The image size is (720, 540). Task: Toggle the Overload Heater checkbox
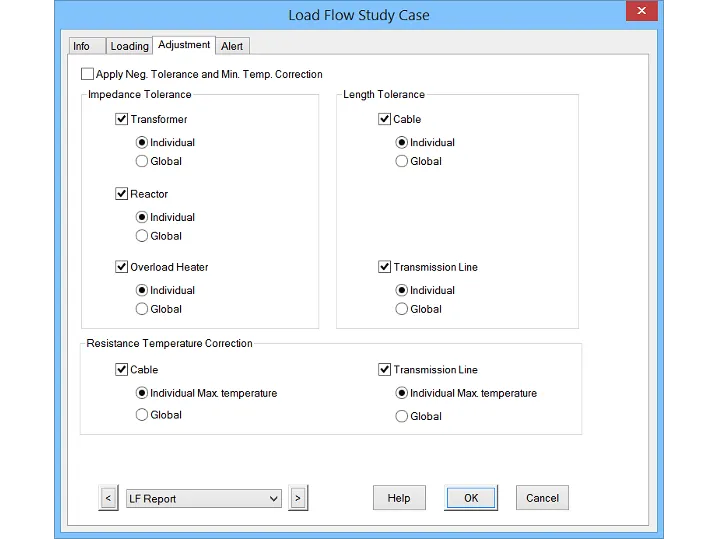pyautogui.click(x=121, y=267)
